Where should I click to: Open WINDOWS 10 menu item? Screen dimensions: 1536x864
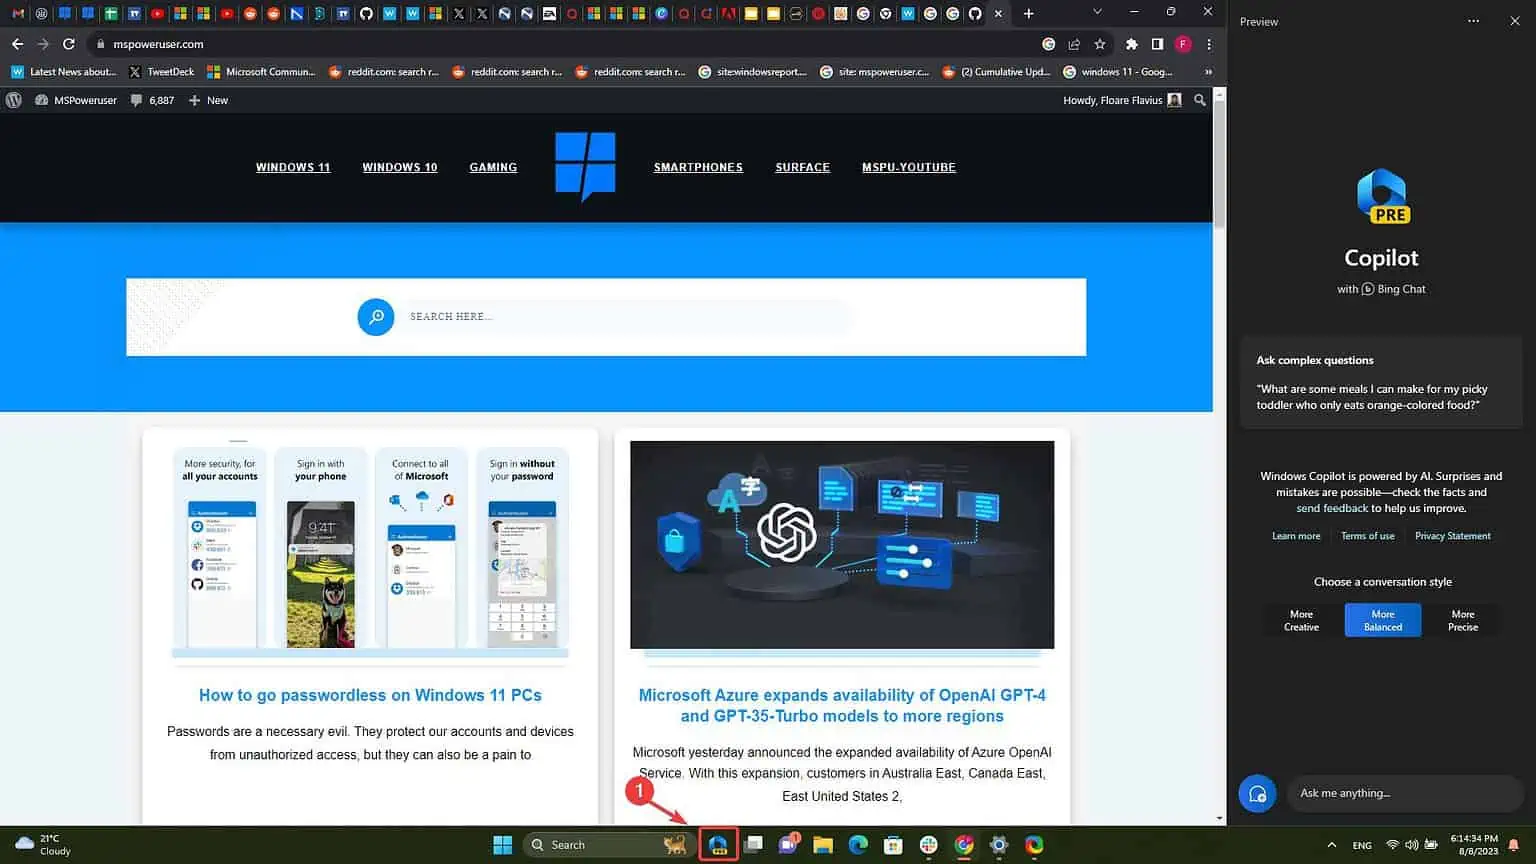[x=400, y=167]
